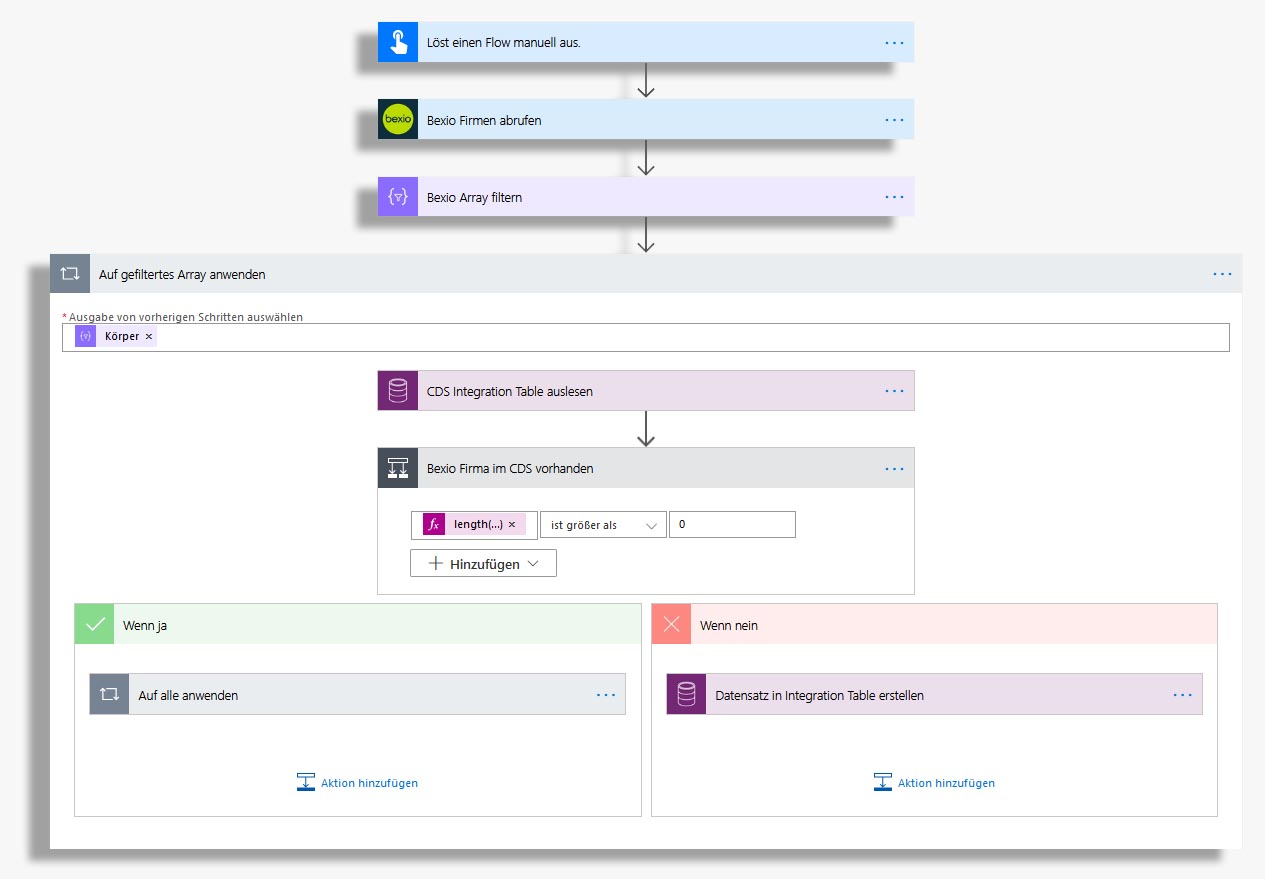Open the ellipsis menu of 'Bexio Firmen abrufen'
The height and width of the screenshot is (879, 1265).
point(894,120)
